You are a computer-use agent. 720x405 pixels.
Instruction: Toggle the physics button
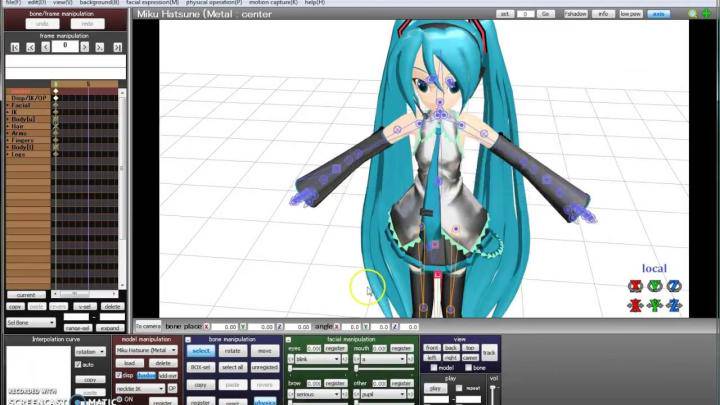click(x=265, y=401)
